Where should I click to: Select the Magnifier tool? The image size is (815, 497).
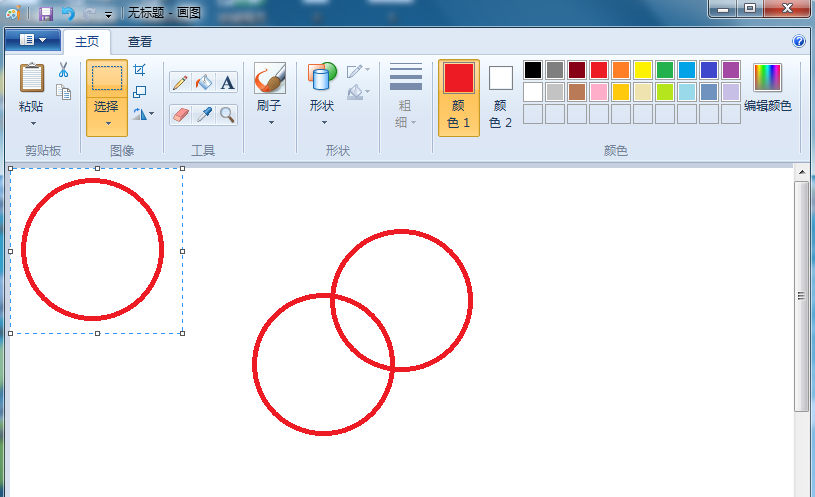tap(227, 114)
